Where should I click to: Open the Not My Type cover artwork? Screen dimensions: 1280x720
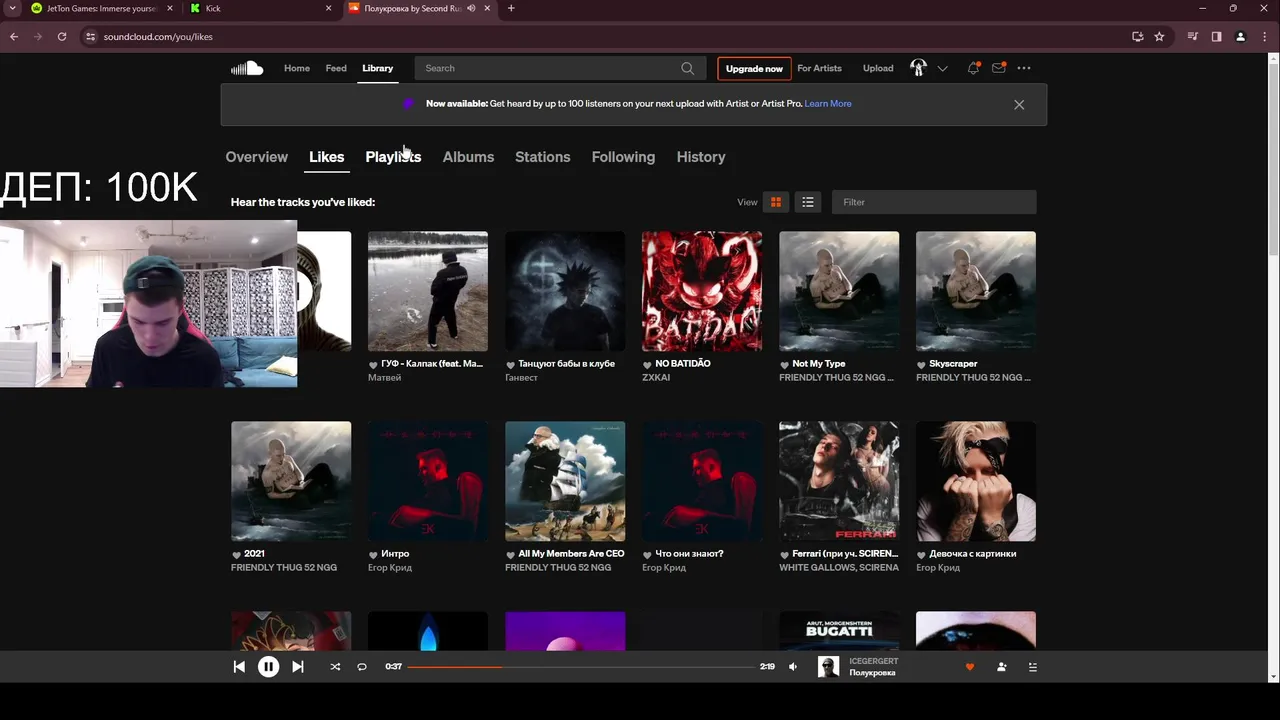(x=839, y=291)
